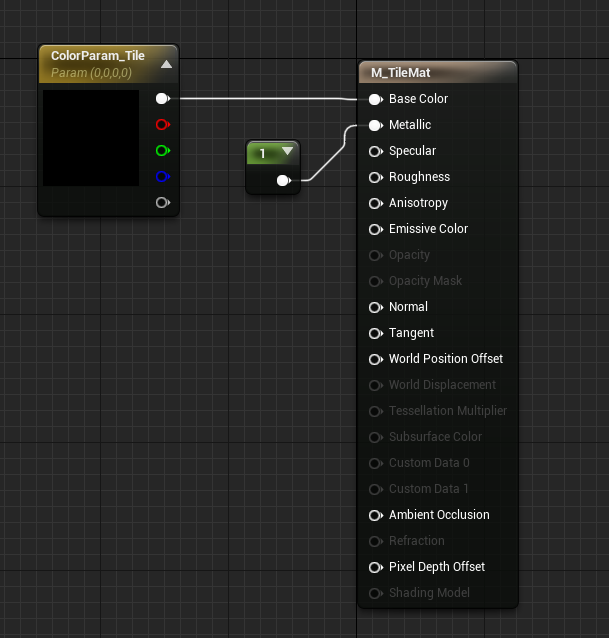
Task: Click the Pixel Depth Offset label
Action: (437, 567)
